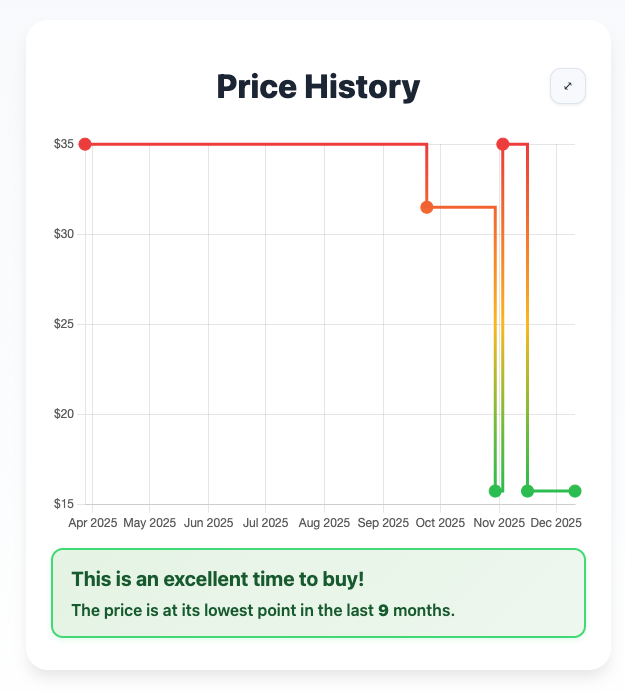Click the red $35 data point in November
625x692 pixels.
pyautogui.click(x=503, y=144)
